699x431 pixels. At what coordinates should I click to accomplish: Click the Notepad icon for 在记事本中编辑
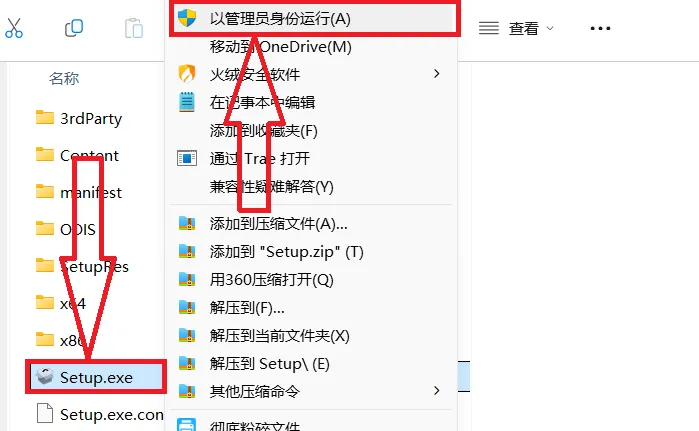[187, 102]
